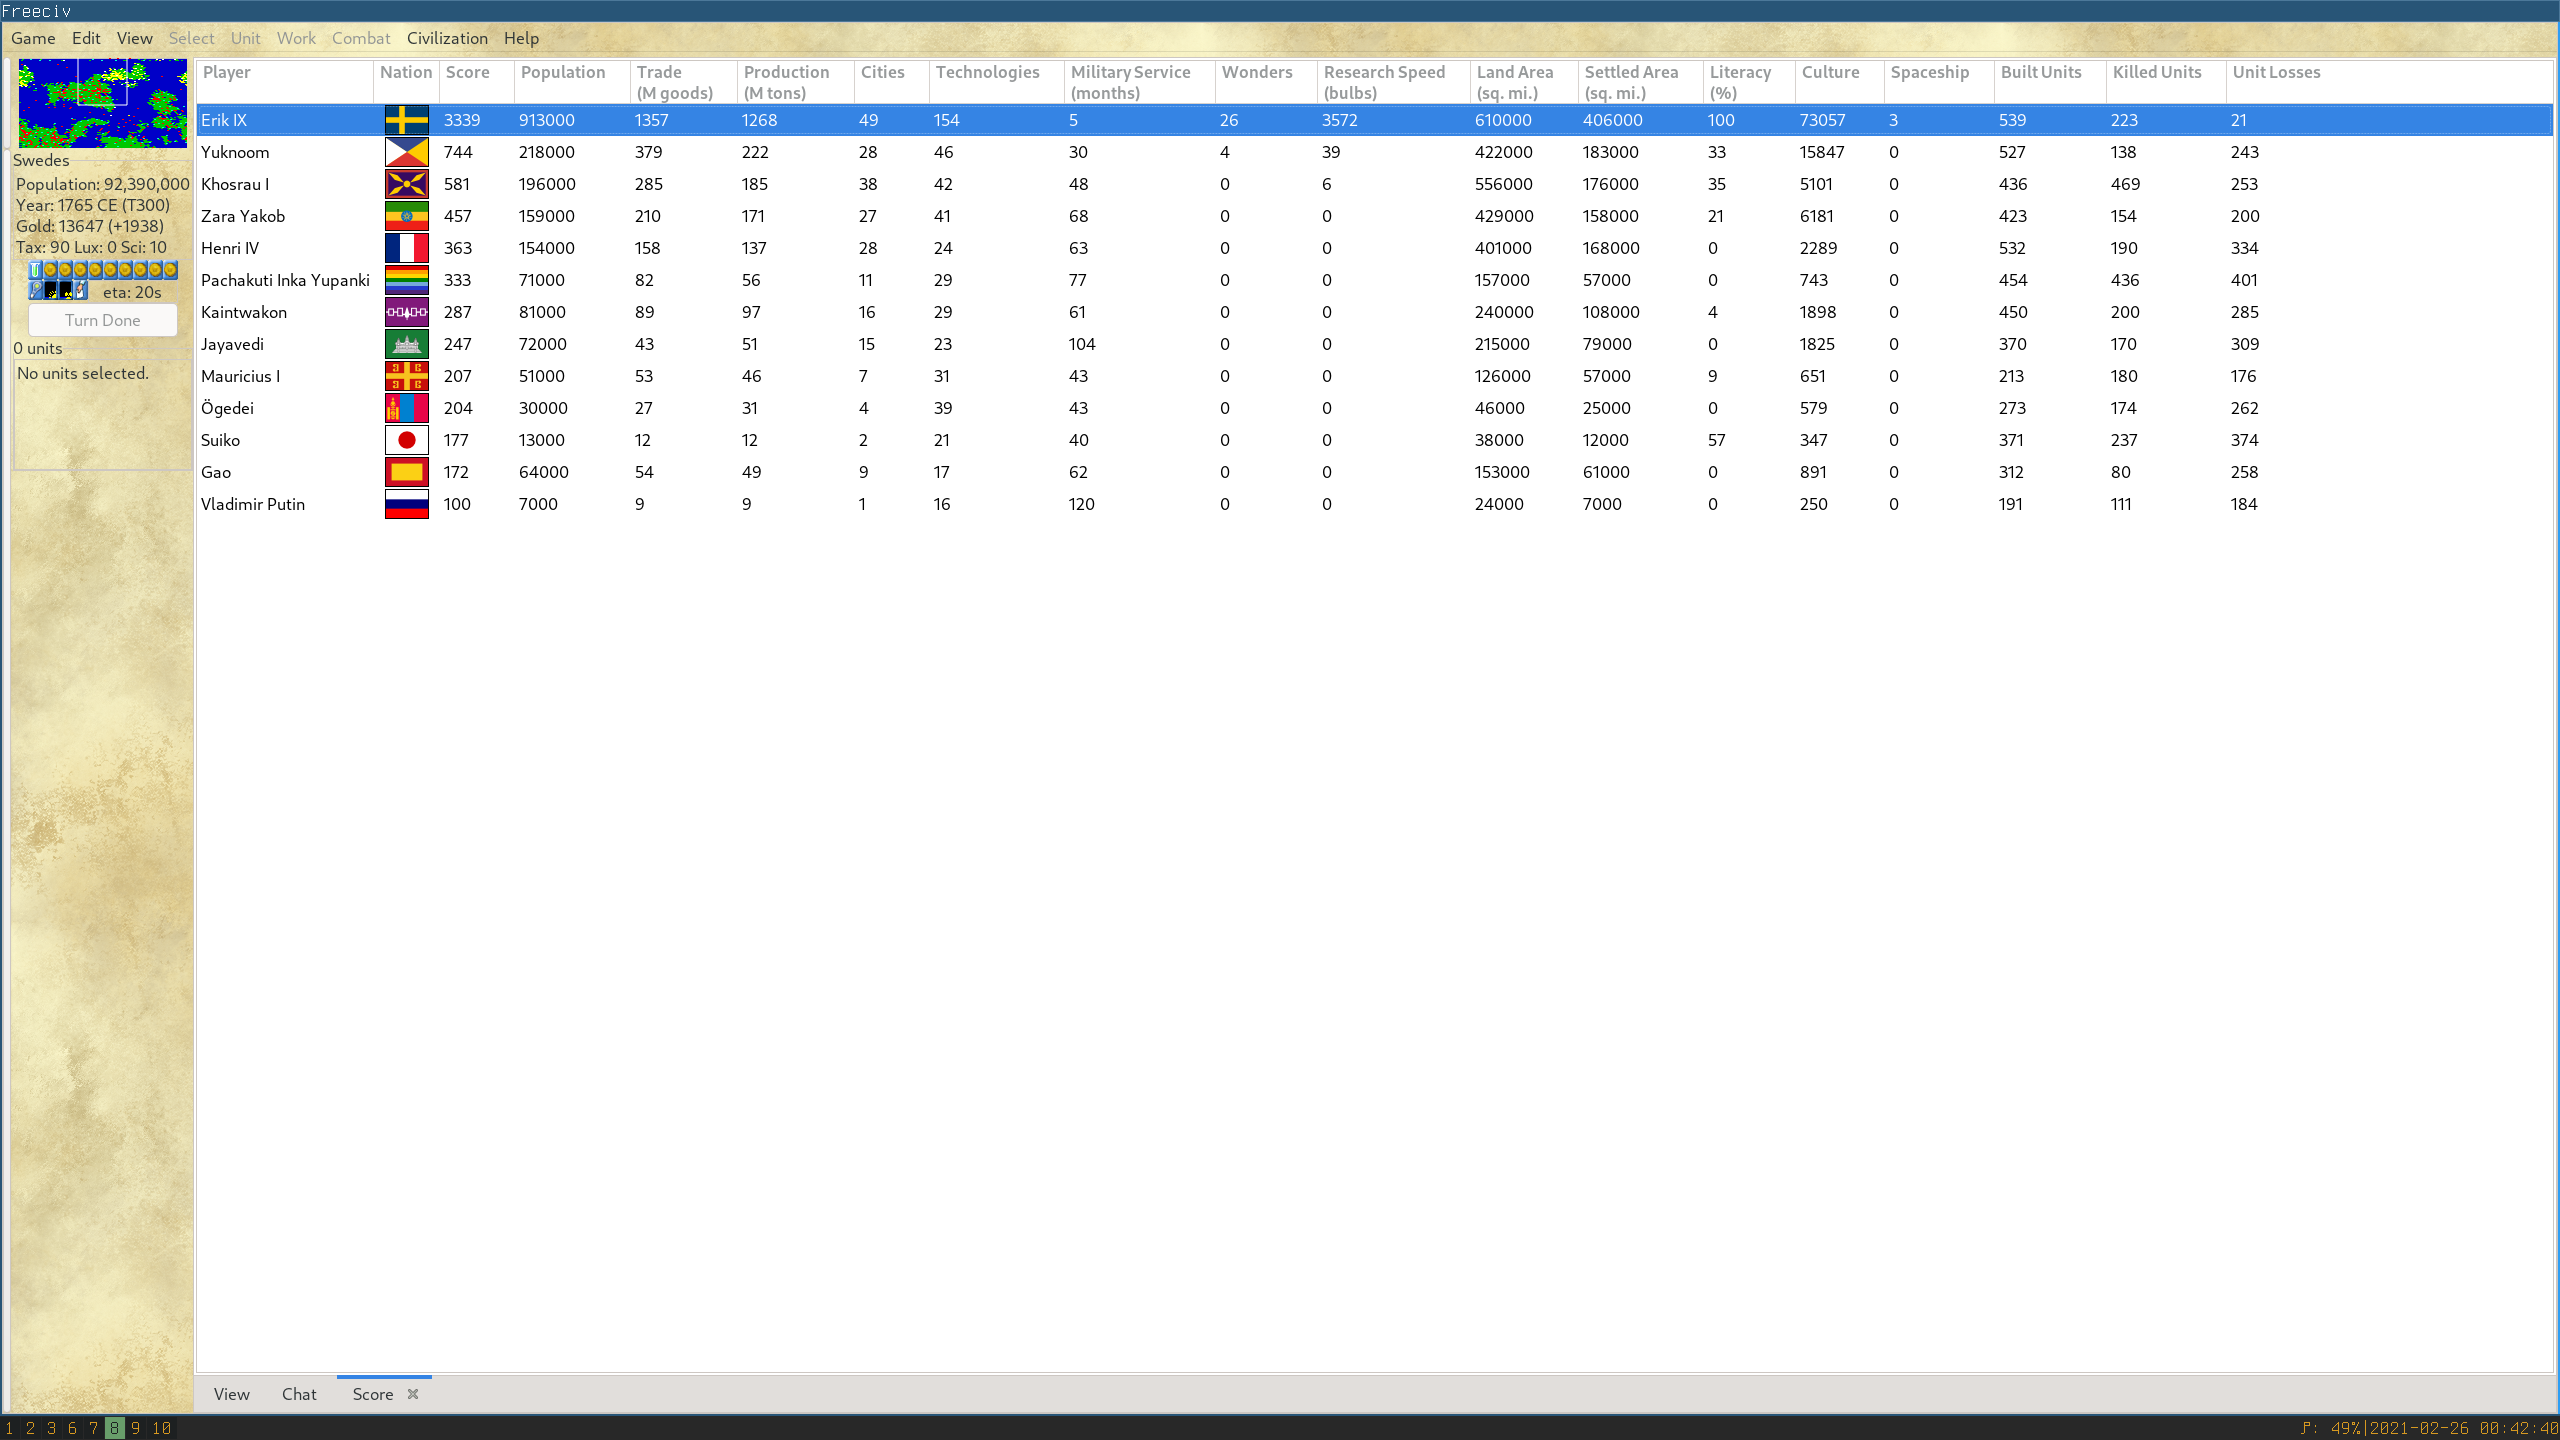Viewport: 2560px width, 1440px height.
Task: Click the global warming indicator icon
Action: click(x=50, y=290)
